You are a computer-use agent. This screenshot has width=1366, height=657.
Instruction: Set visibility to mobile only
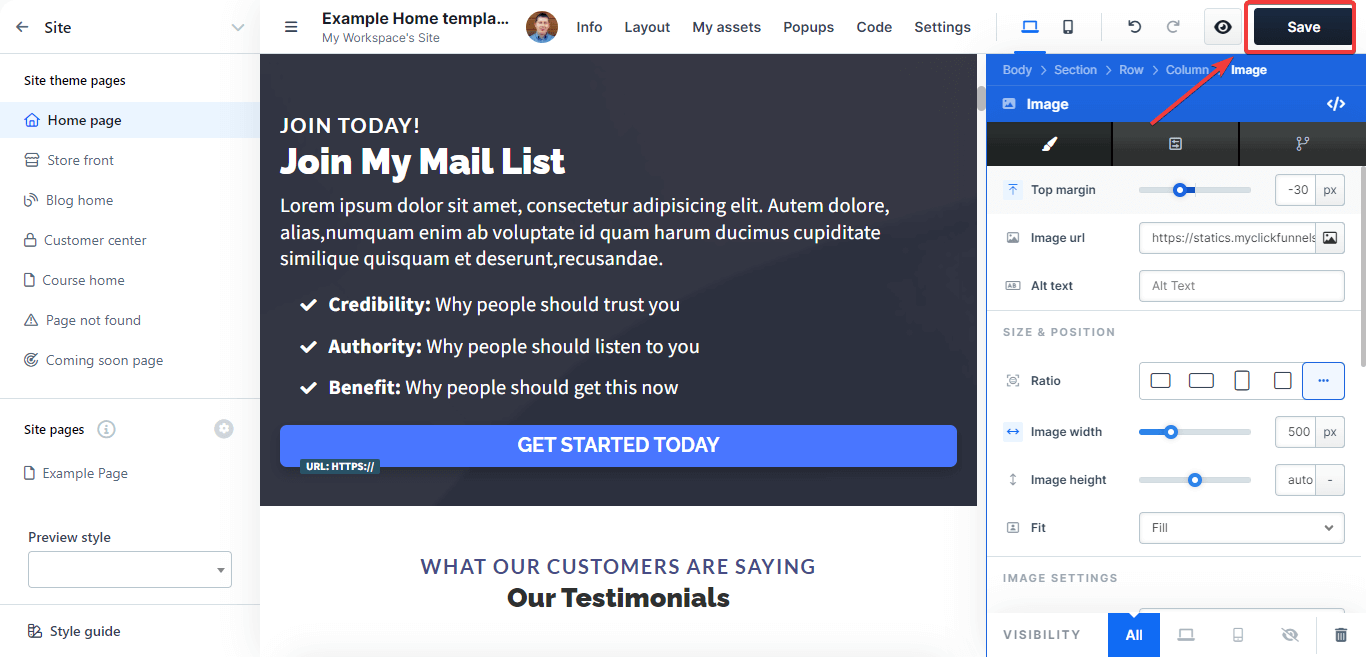1238,634
